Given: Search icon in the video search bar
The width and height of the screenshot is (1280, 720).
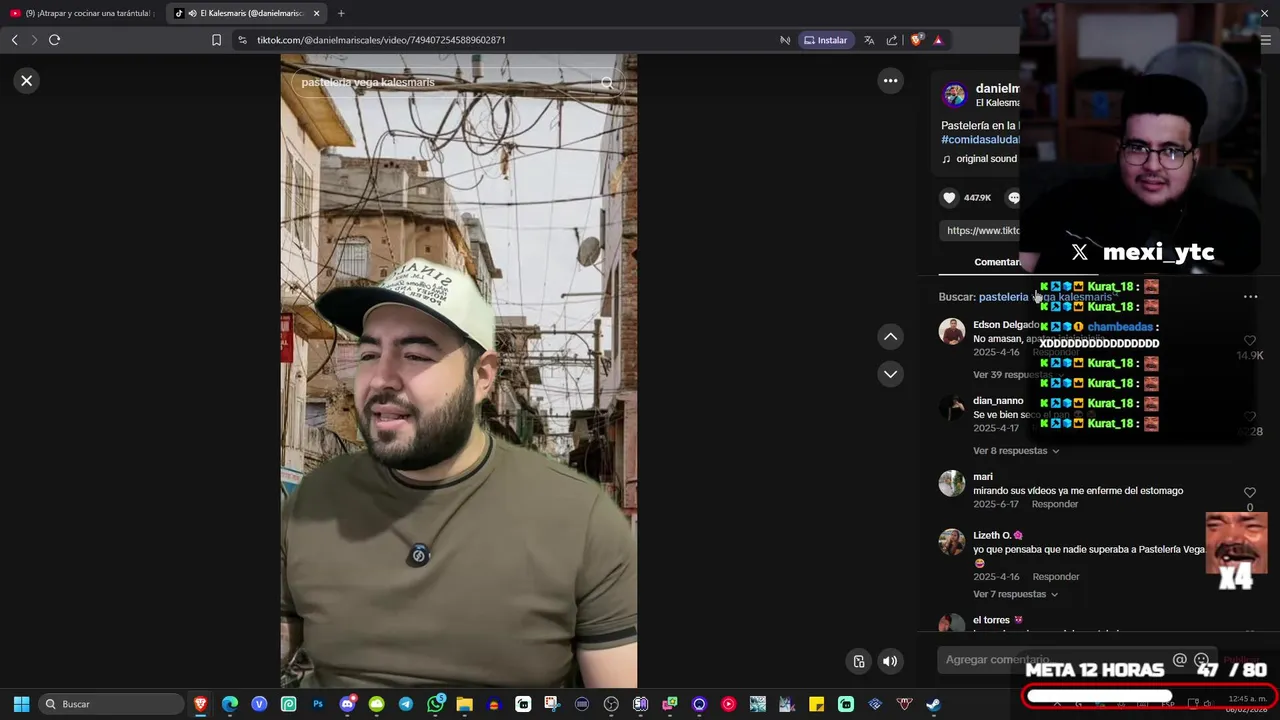Looking at the screenshot, I should (x=607, y=83).
